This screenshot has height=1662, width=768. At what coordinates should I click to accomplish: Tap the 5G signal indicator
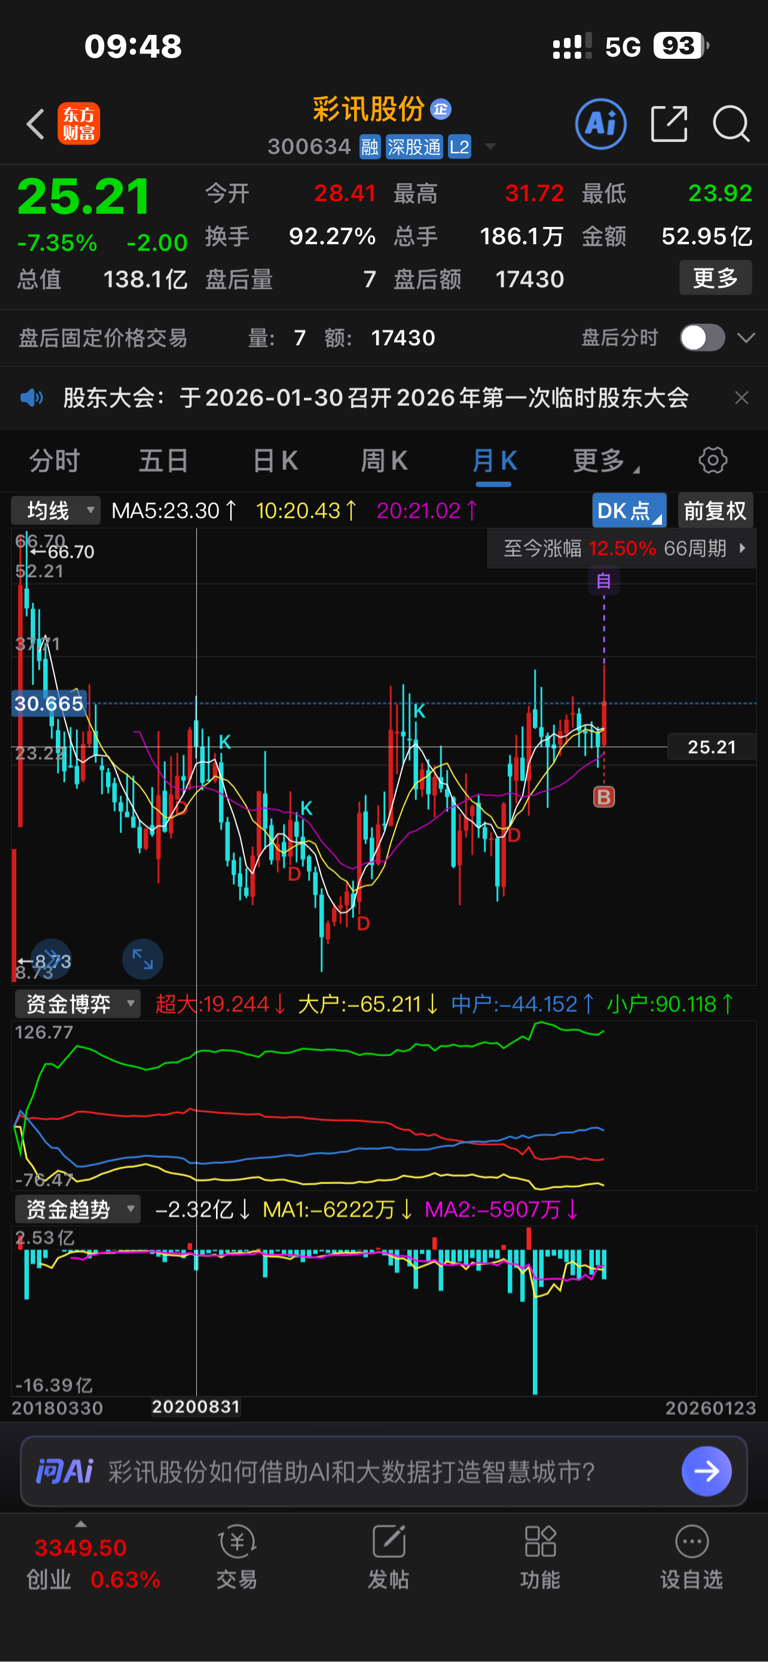pyautogui.click(x=622, y=46)
